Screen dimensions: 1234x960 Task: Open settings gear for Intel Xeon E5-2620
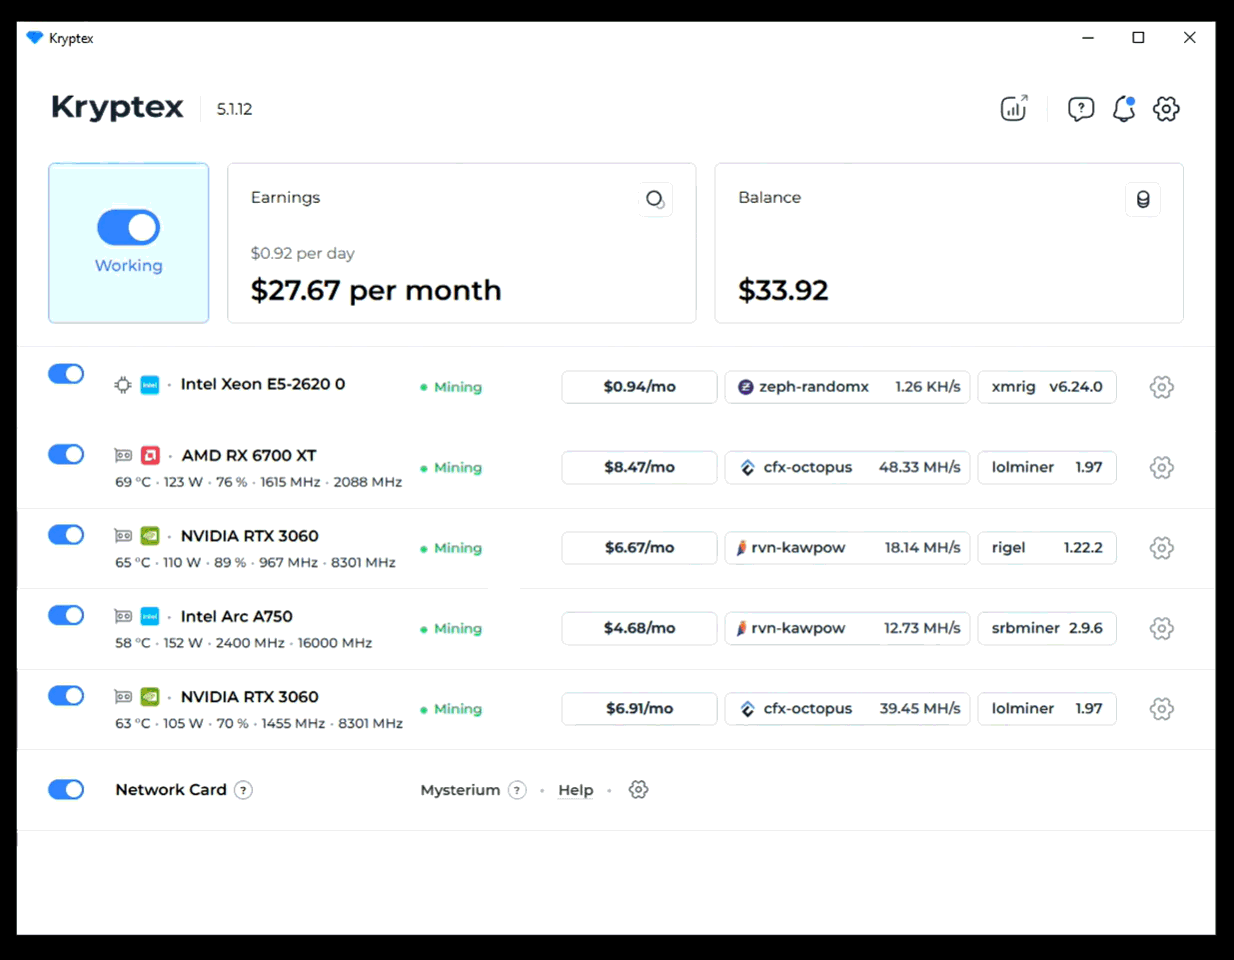(x=1161, y=387)
